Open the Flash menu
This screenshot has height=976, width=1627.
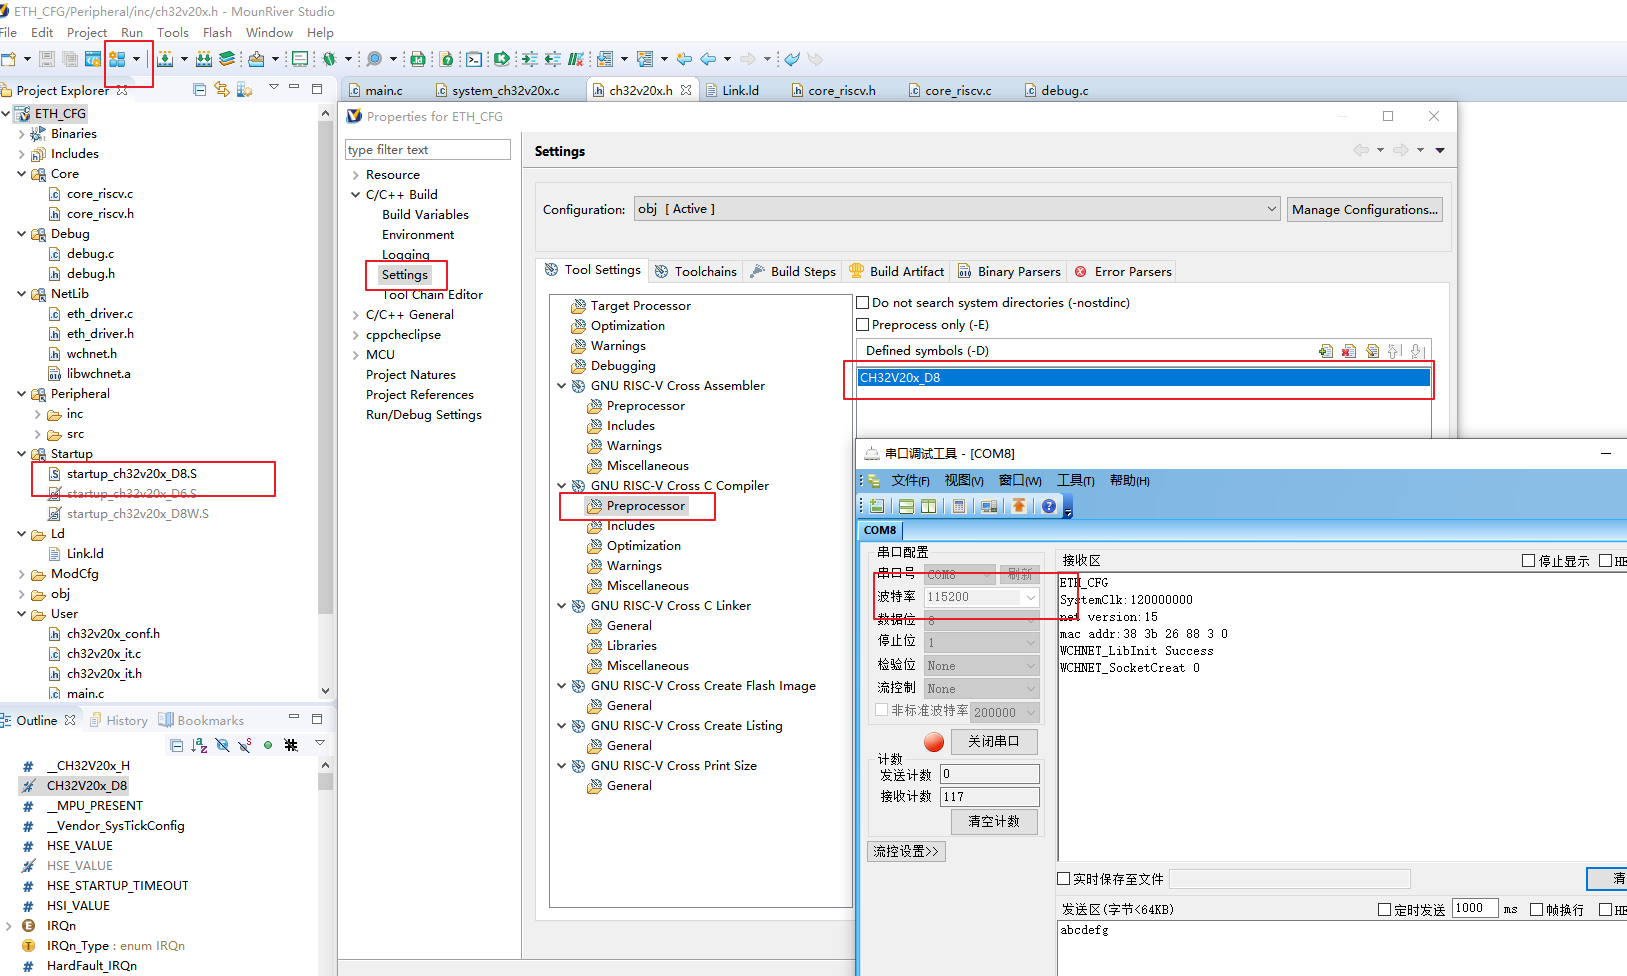[217, 33]
